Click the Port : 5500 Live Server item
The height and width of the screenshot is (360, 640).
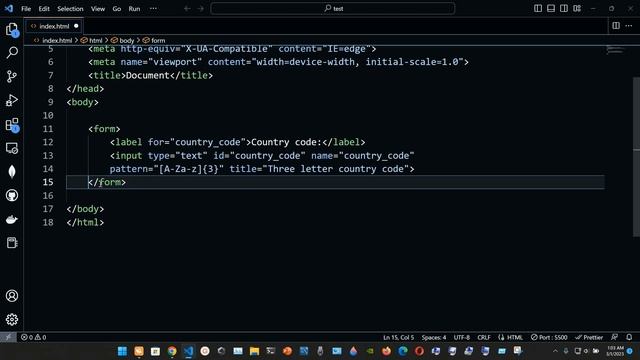point(549,337)
